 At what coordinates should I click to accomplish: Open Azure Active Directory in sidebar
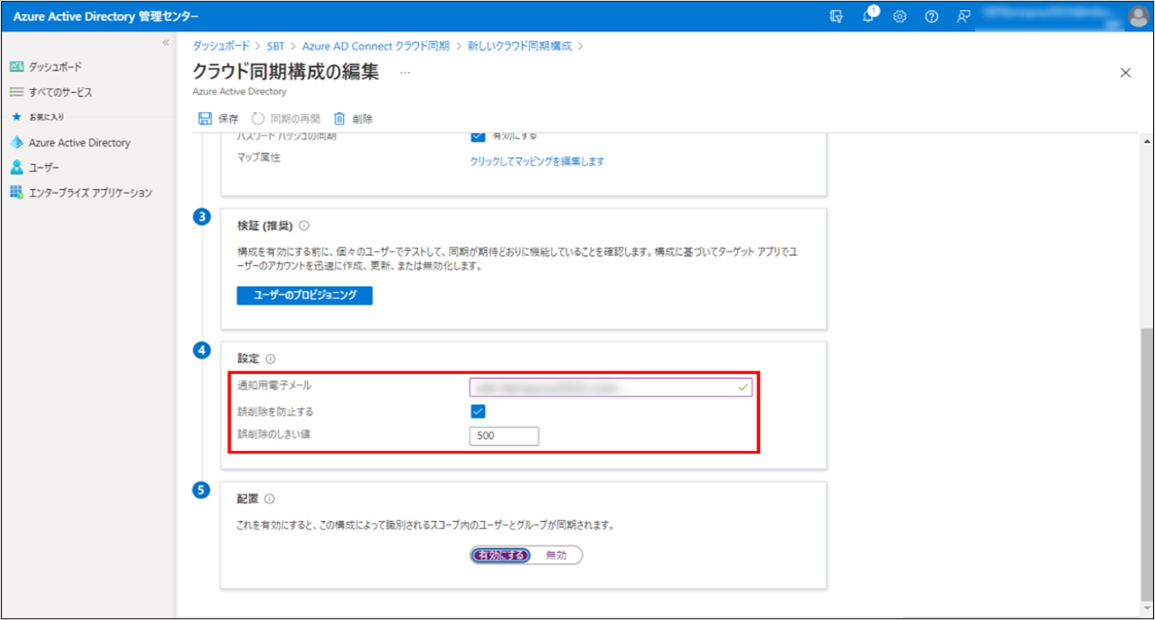tap(80, 143)
